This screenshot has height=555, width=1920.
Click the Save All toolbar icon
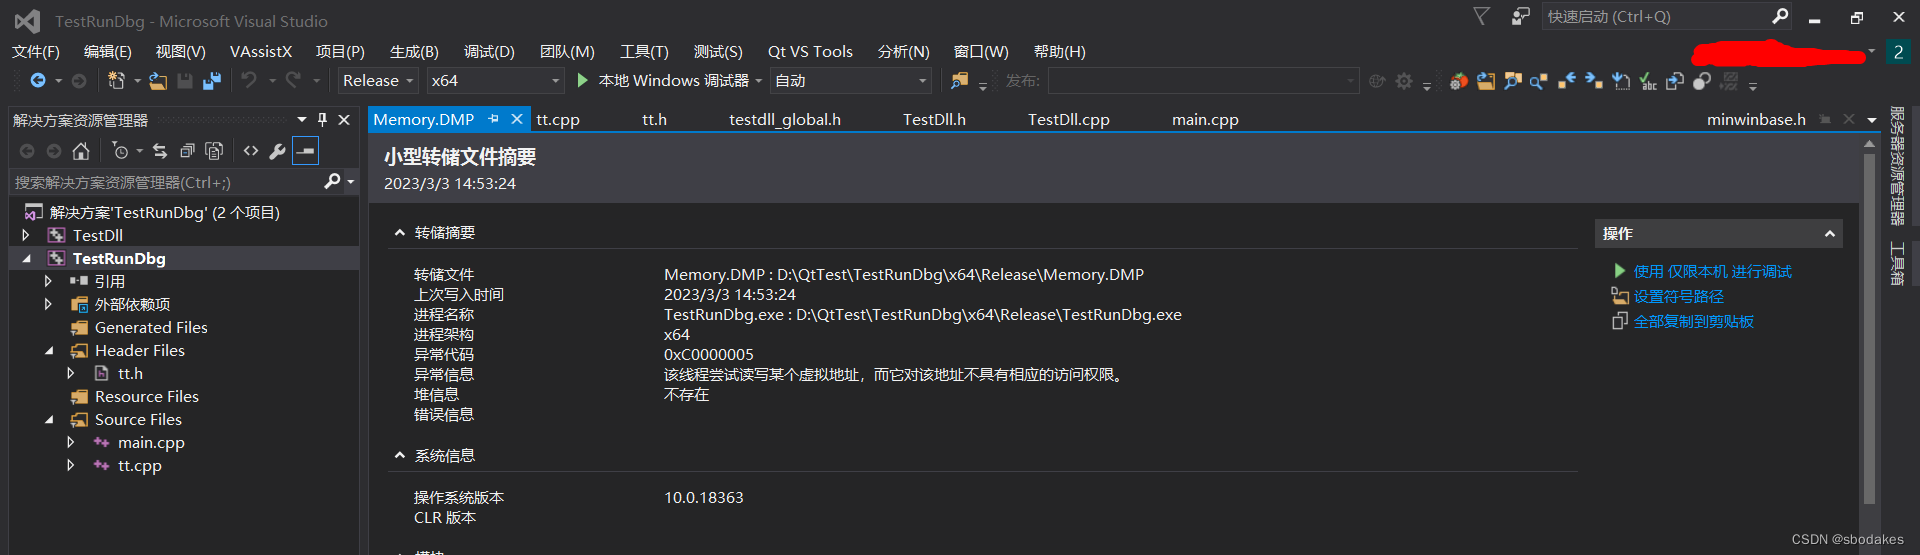pos(211,81)
